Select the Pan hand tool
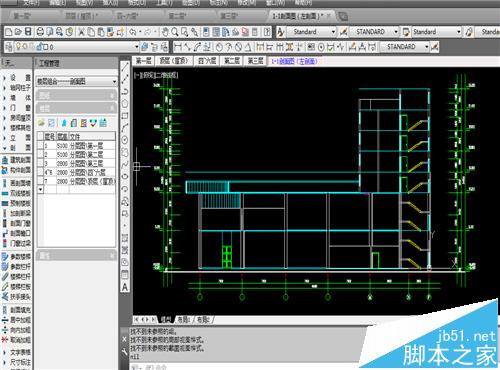The width and height of the screenshot is (500, 370). click(x=165, y=32)
